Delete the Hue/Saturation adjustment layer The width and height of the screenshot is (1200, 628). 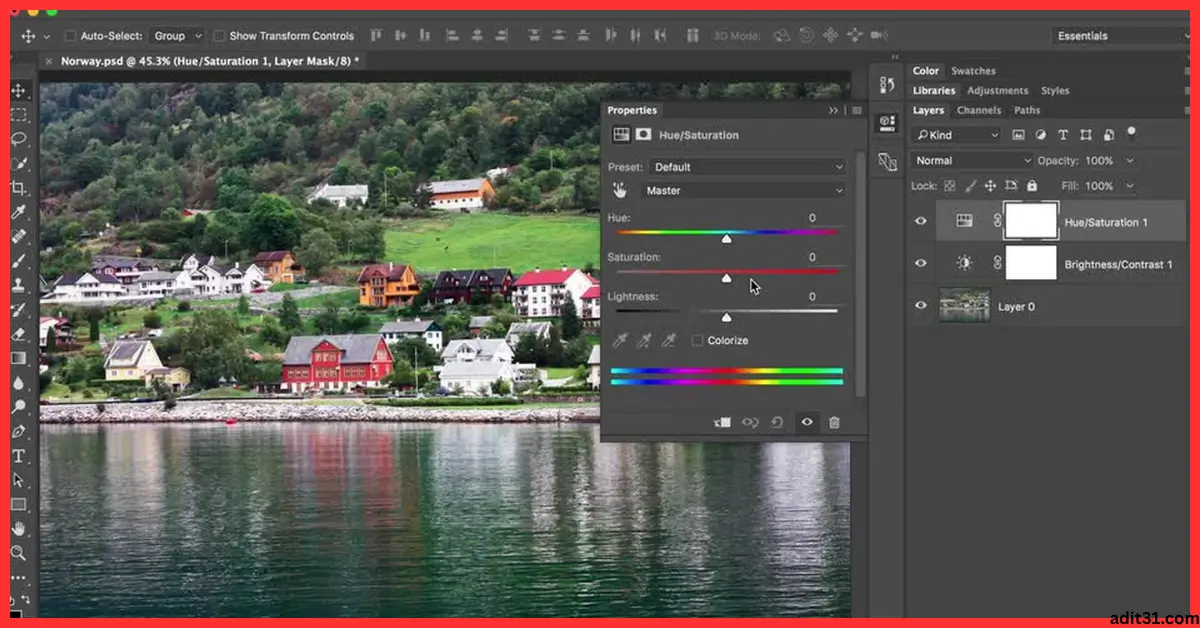pyautogui.click(x=835, y=422)
